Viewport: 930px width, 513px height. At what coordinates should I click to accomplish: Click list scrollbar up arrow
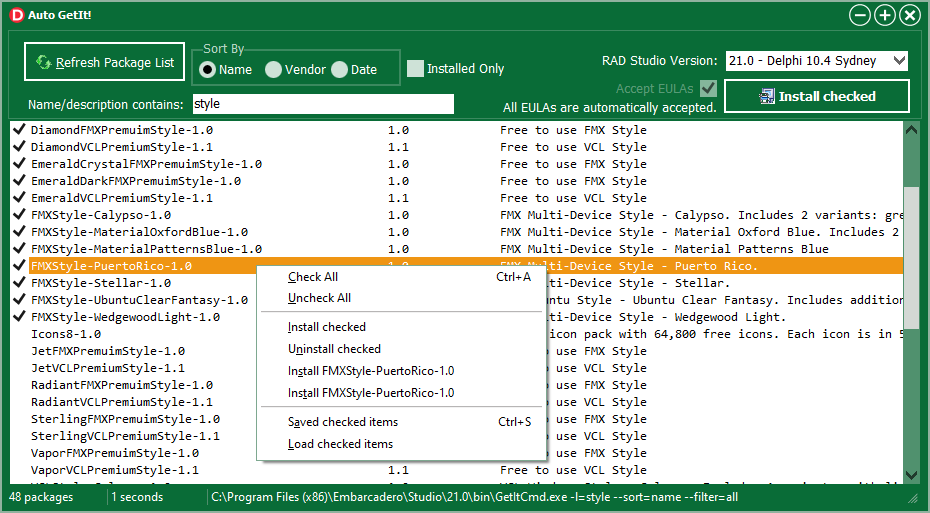(912, 130)
